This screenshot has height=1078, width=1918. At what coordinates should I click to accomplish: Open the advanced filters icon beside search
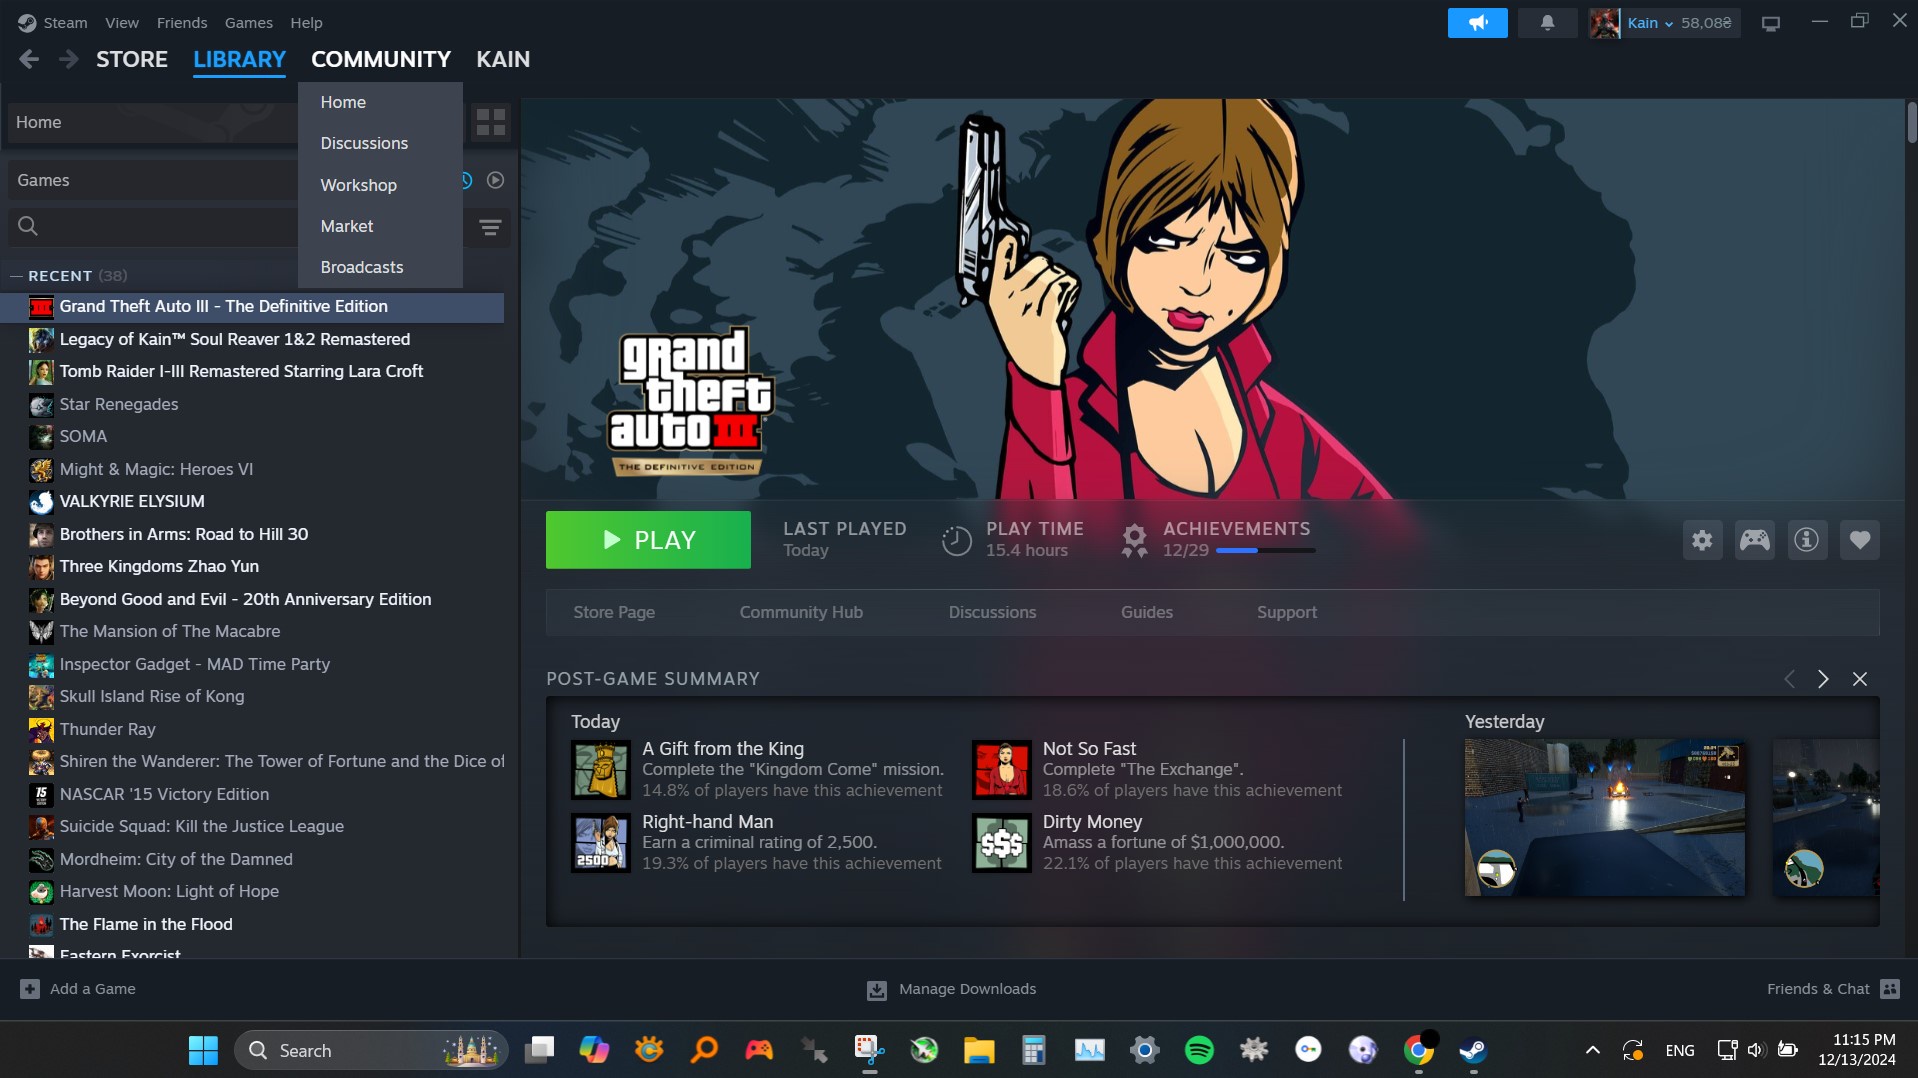tap(490, 227)
